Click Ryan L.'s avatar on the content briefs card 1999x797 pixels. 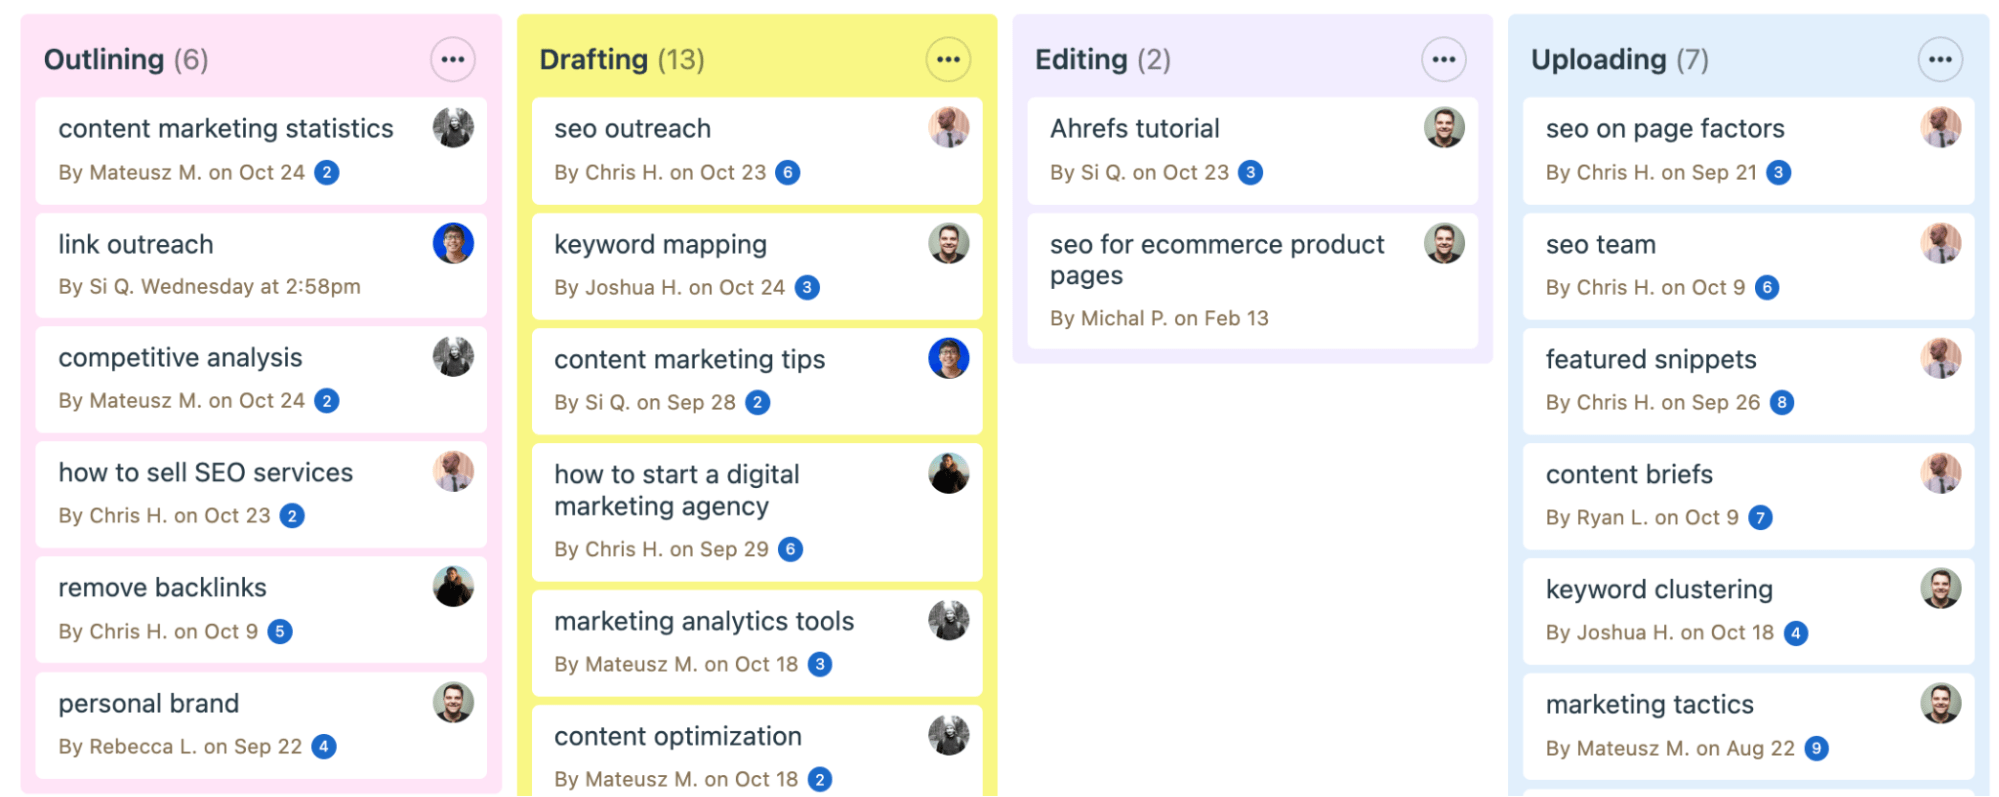pos(1941,474)
